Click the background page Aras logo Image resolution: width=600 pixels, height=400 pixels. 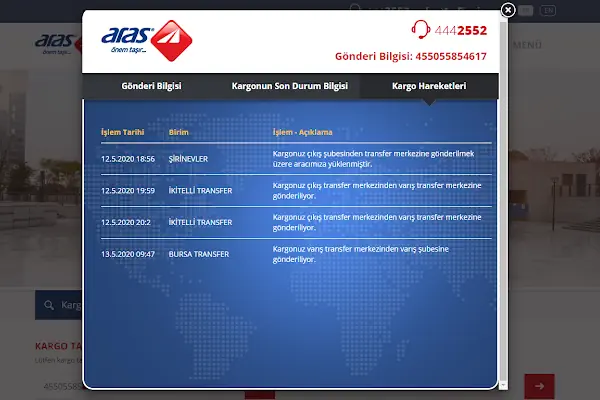tap(59, 45)
